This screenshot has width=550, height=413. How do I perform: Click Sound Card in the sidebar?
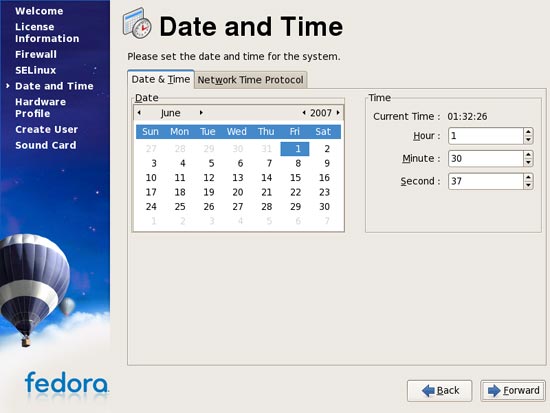tap(46, 145)
